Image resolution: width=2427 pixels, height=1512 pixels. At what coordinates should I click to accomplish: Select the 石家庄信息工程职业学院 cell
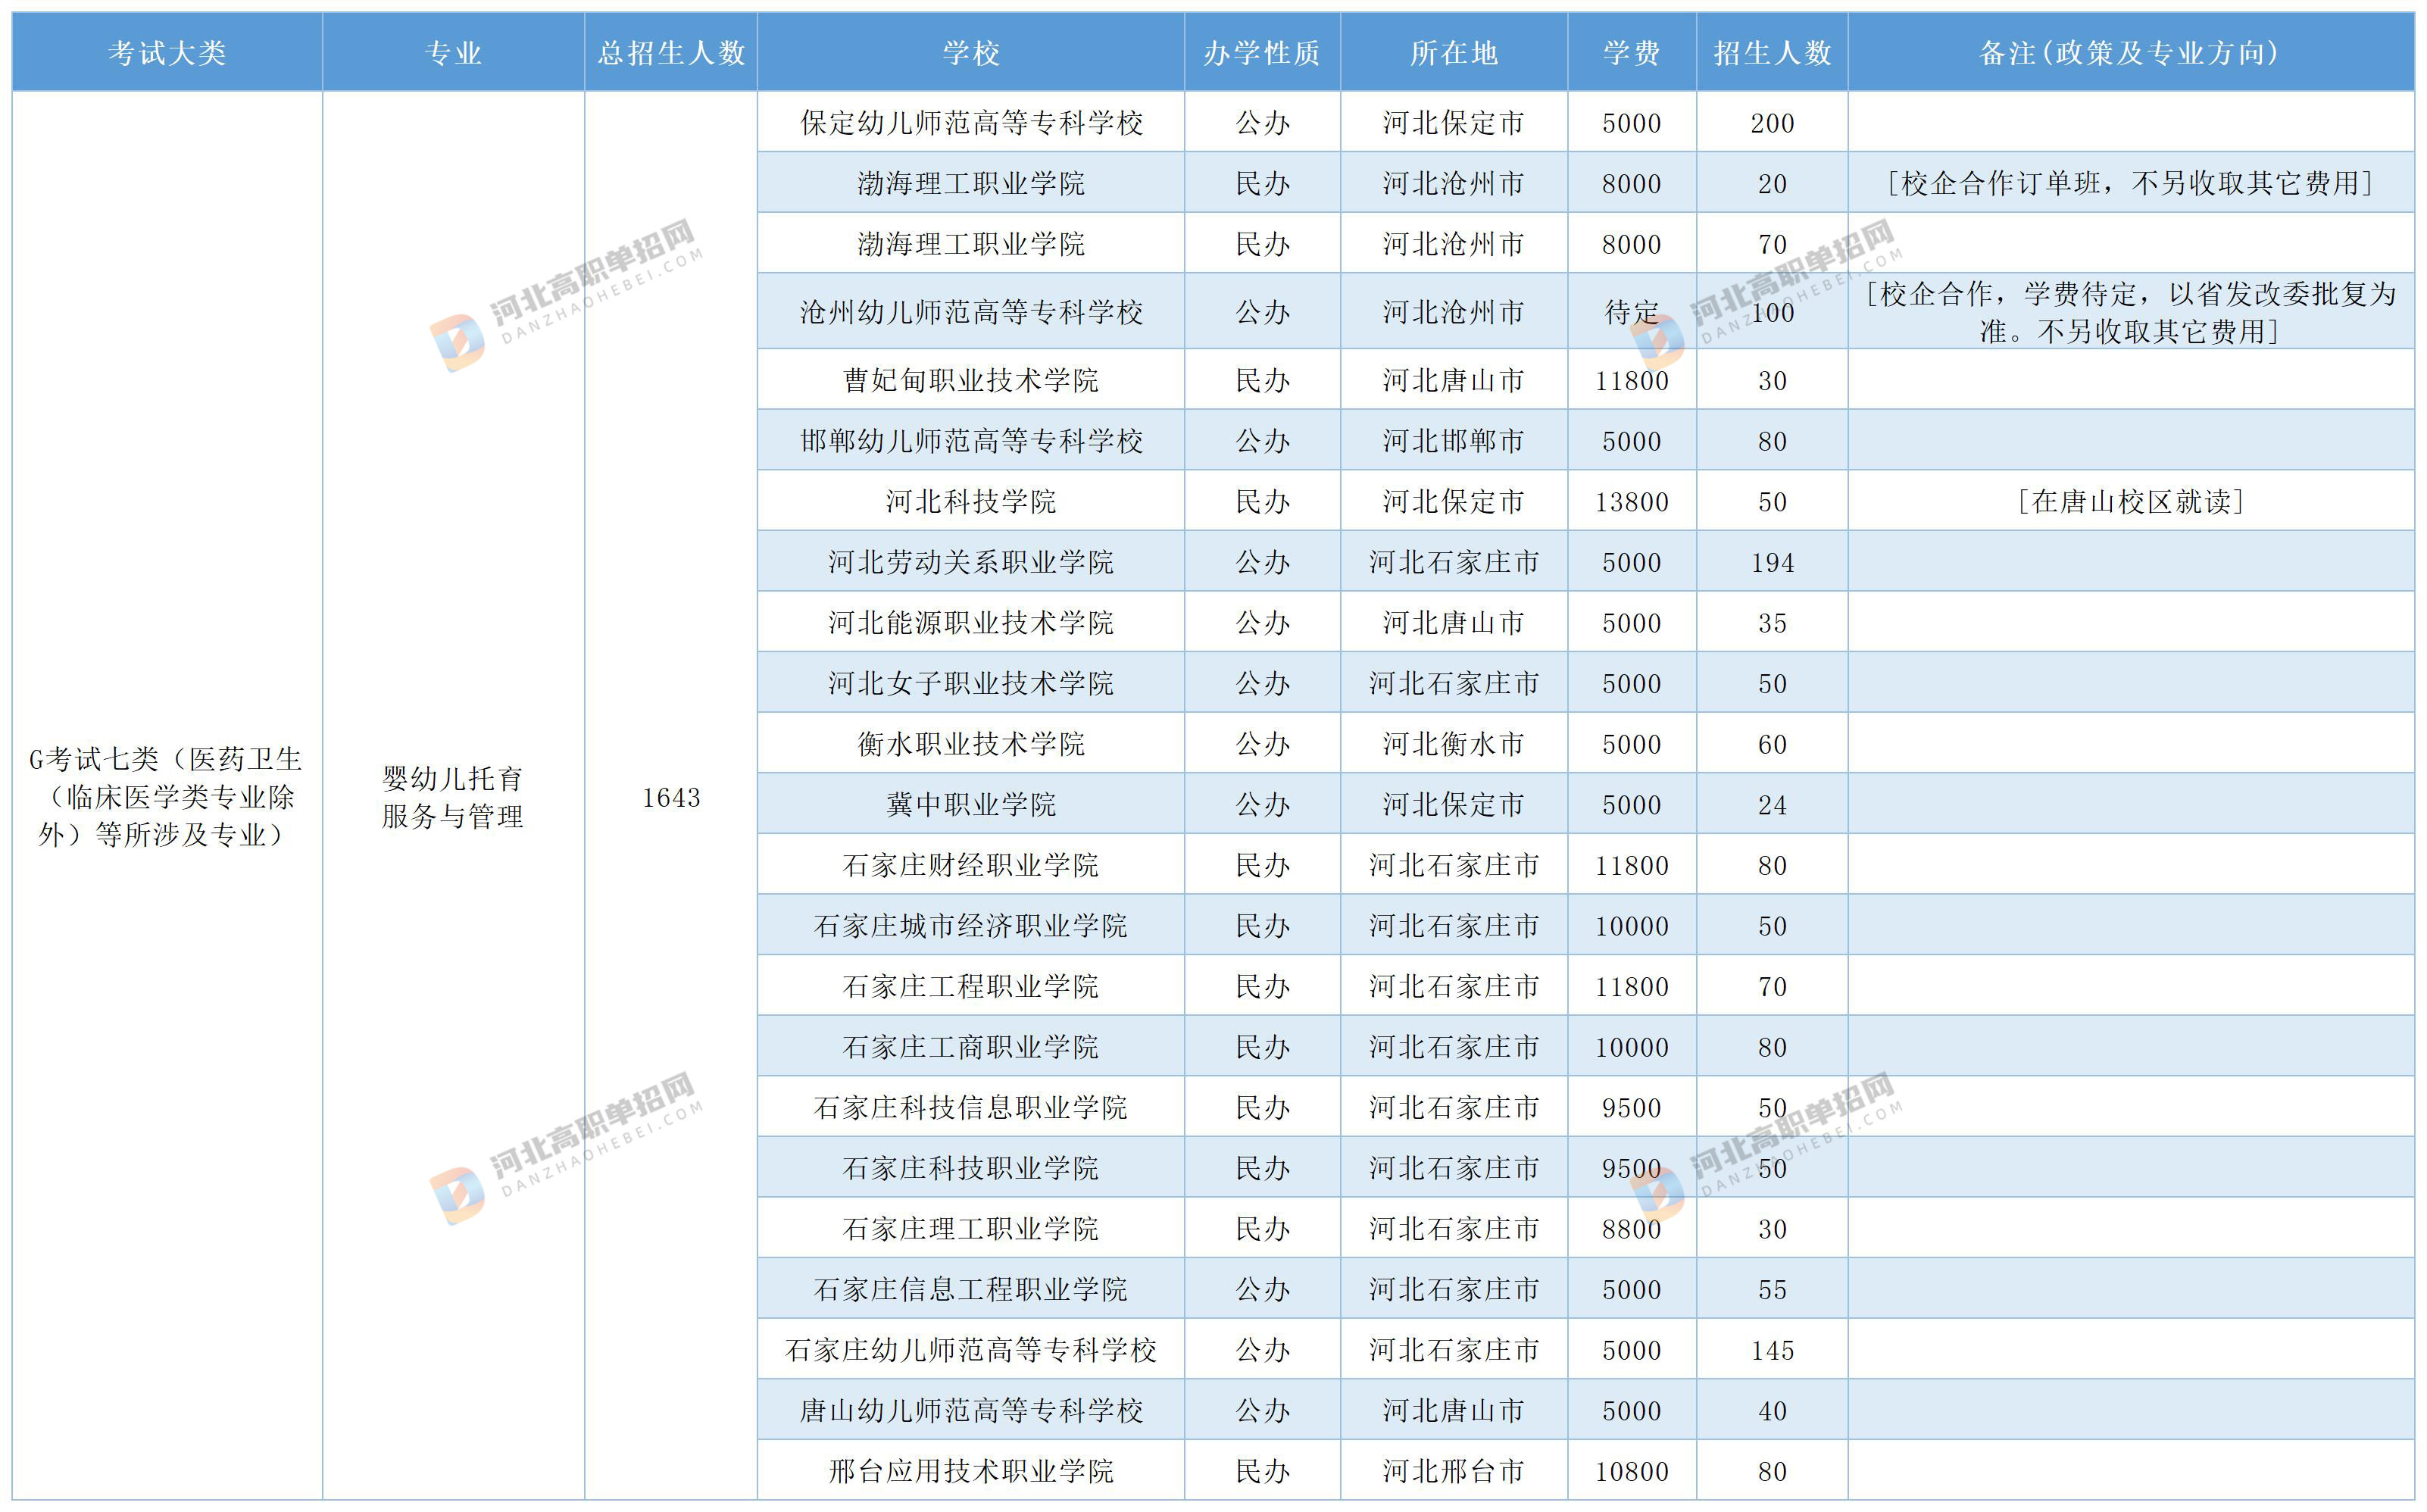(x=971, y=1288)
